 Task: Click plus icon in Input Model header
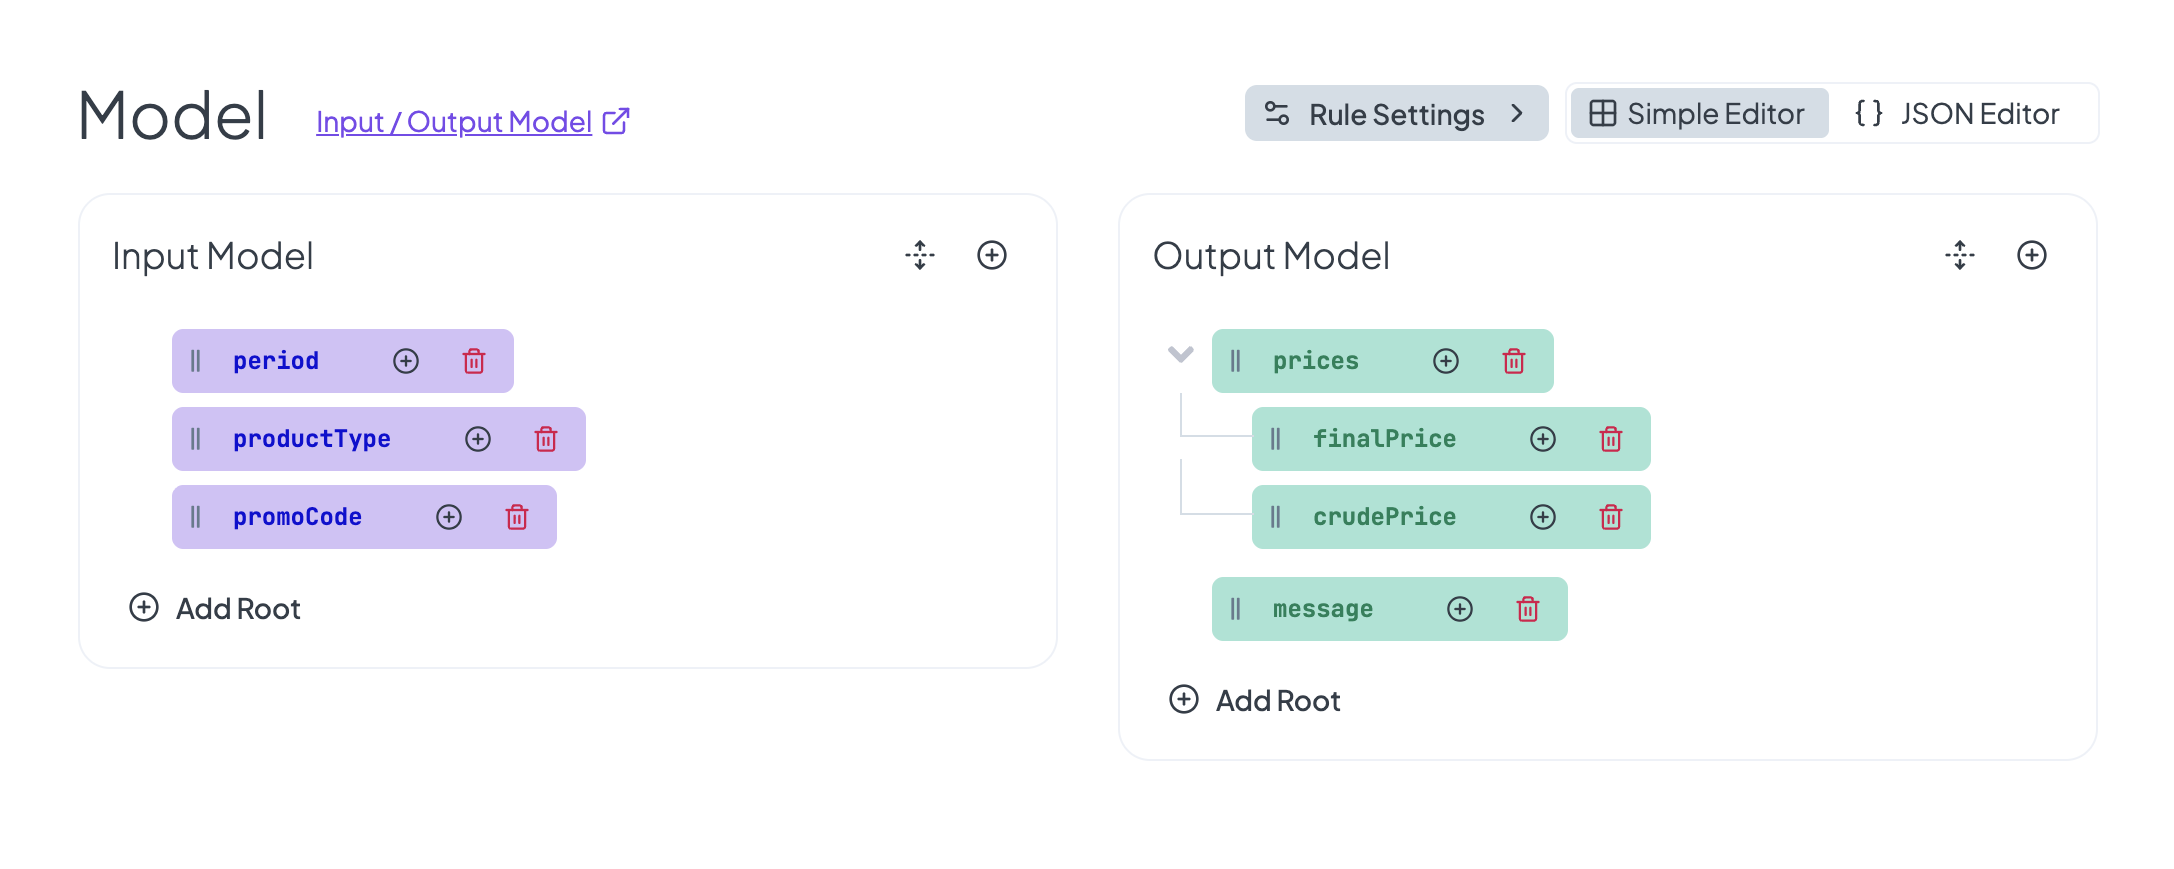coord(991,255)
